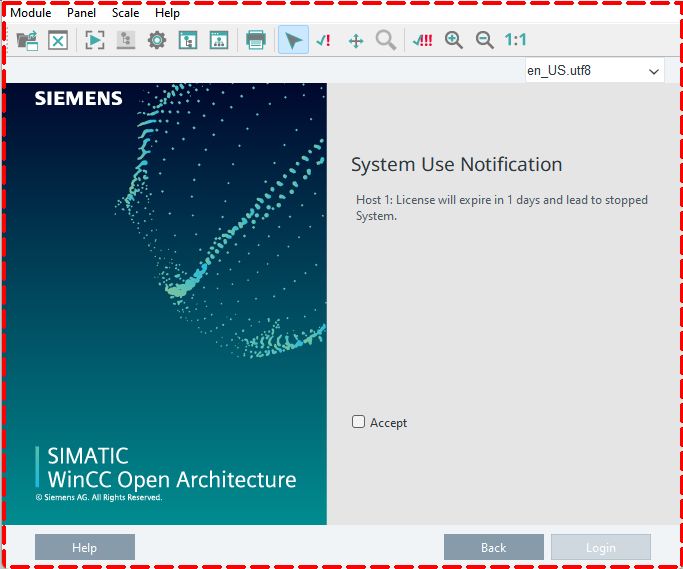The height and width of the screenshot is (569, 683).
Task: Open the Scale menu
Action: (x=125, y=13)
